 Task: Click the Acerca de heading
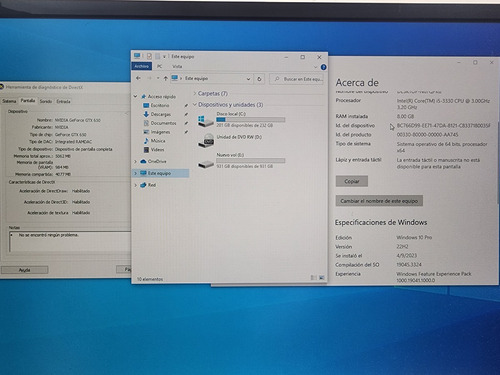[x=357, y=83]
